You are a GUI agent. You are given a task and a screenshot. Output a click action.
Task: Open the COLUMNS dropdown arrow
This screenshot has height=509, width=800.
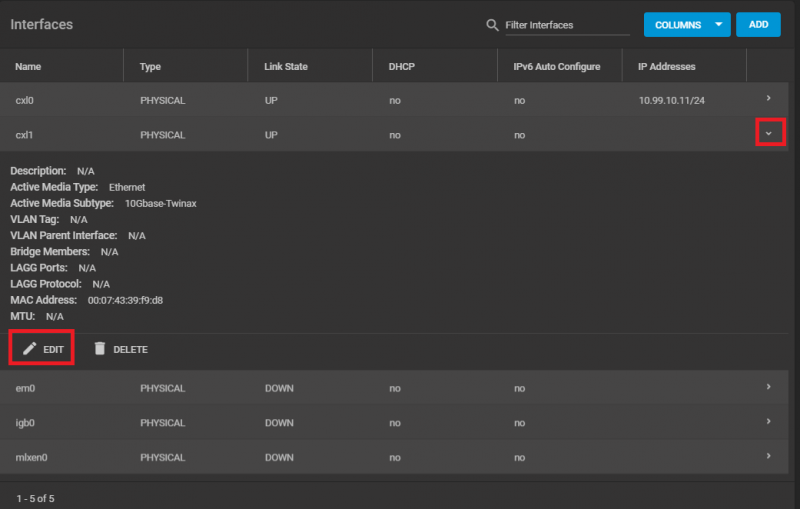[x=718, y=25]
